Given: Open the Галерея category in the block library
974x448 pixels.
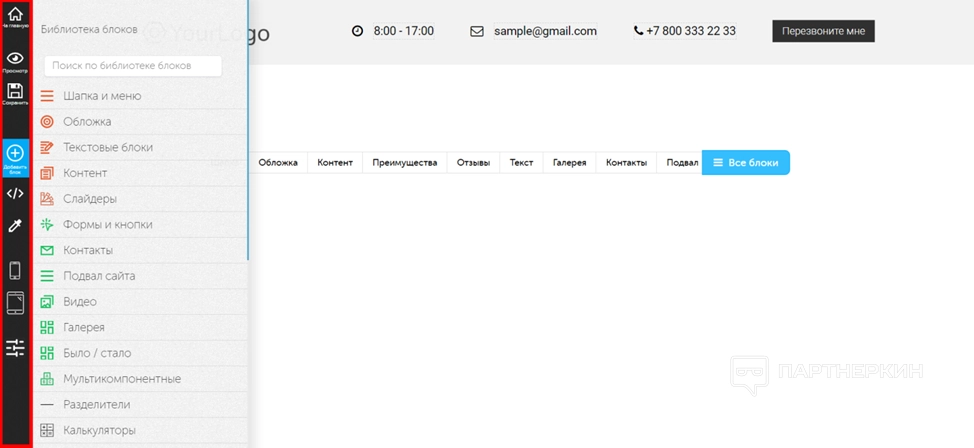Looking at the screenshot, I should (x=140, y=327).
